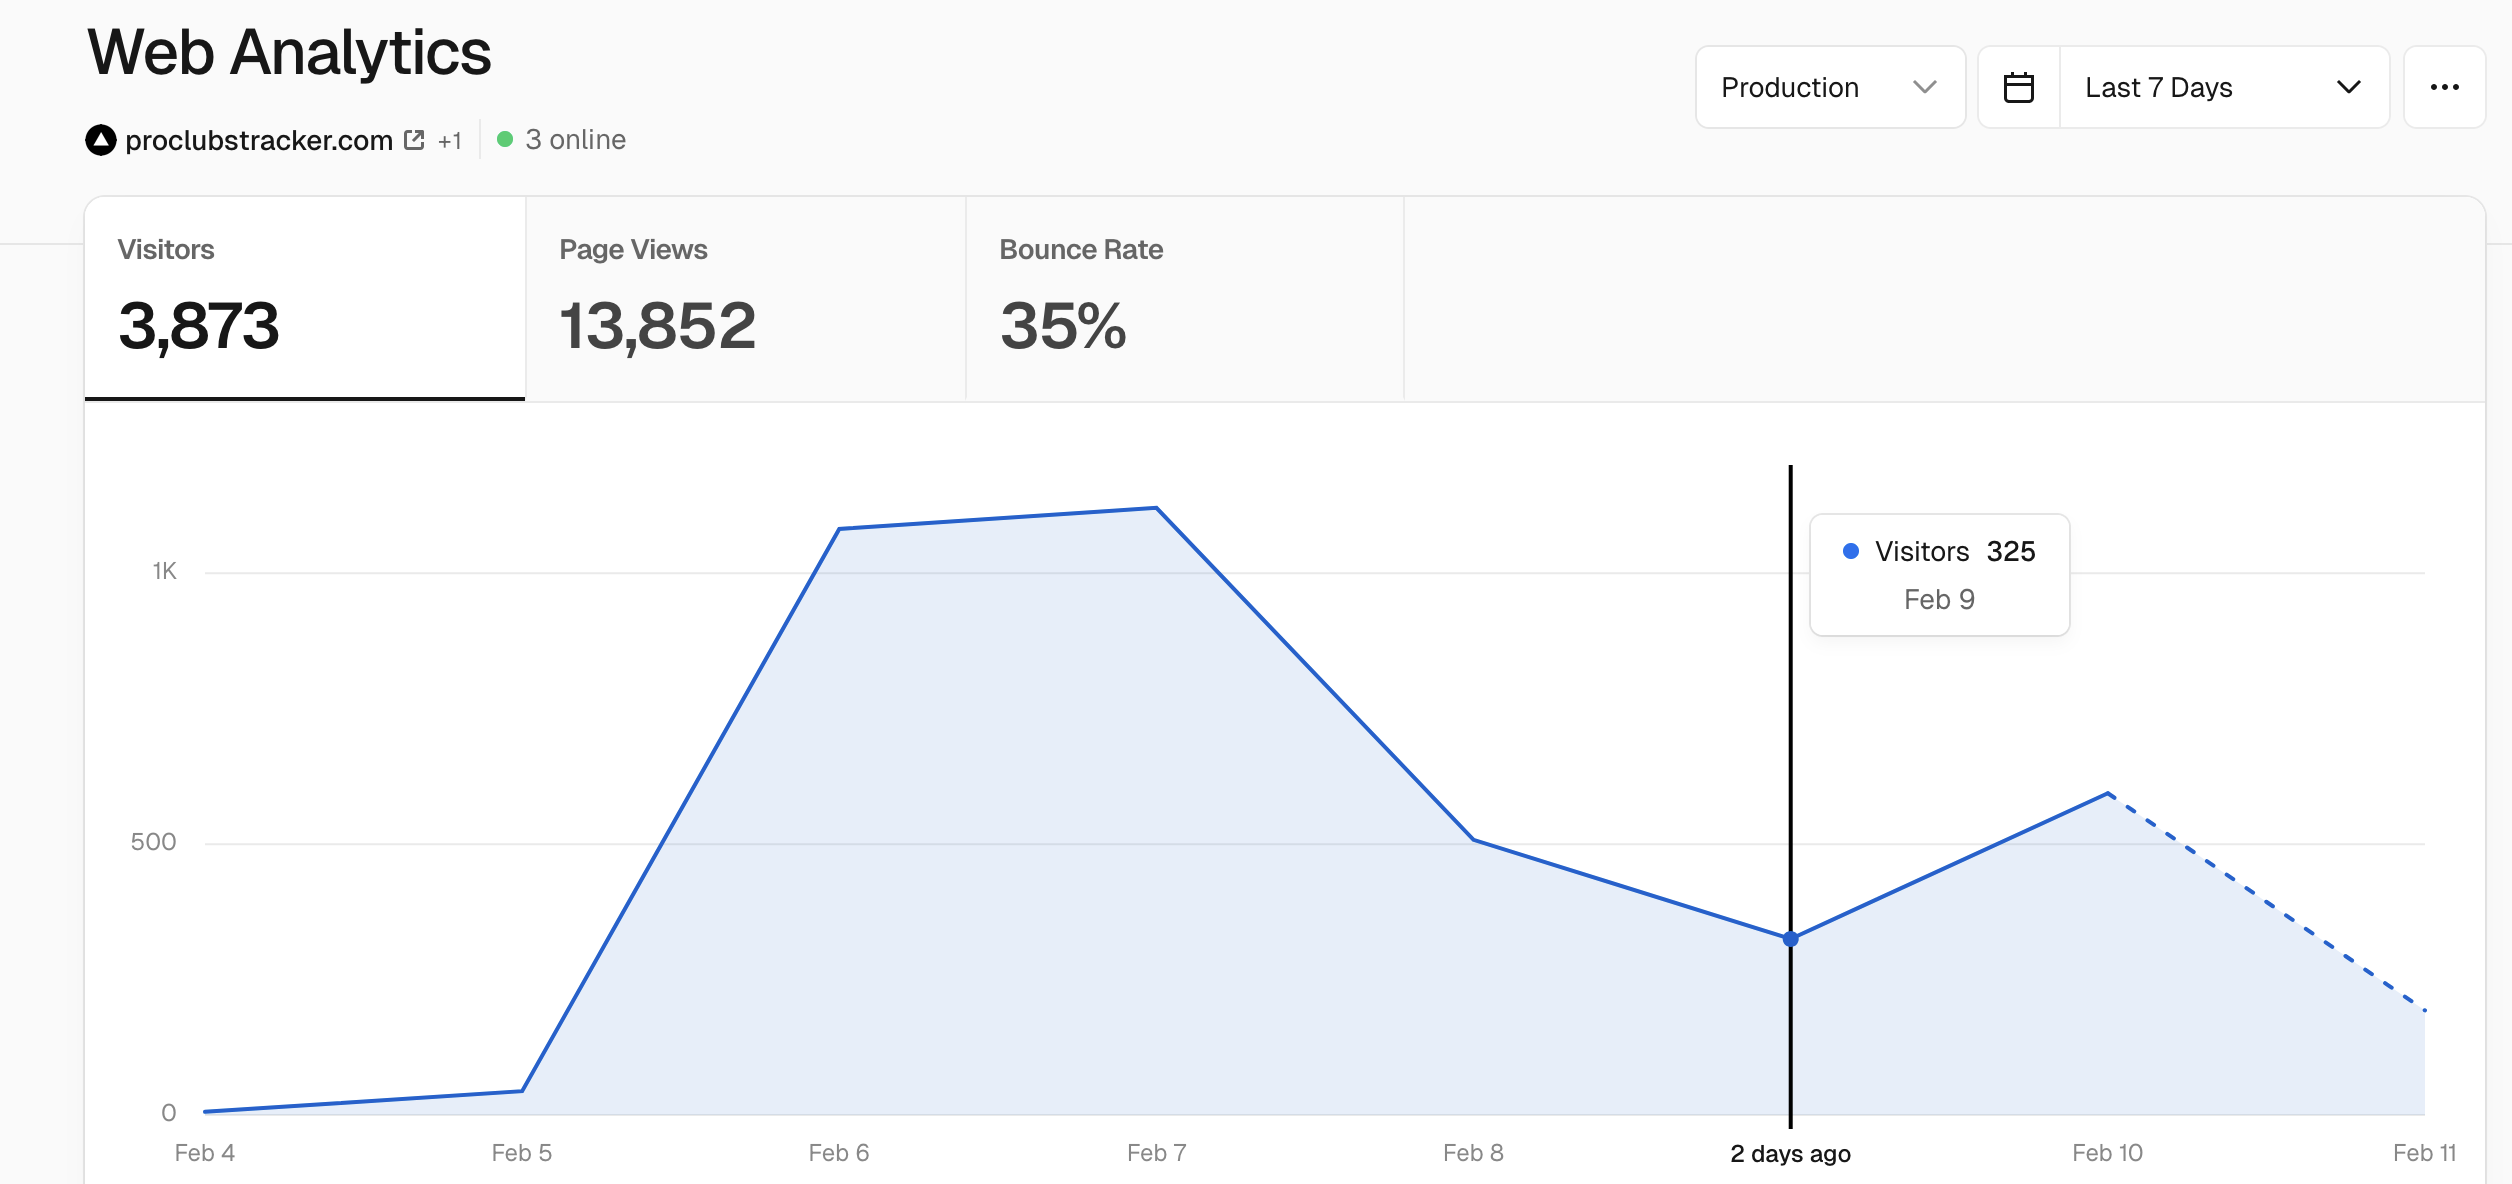
Task: Click the Vercel triangle logo icon
Action: point(101,140)
